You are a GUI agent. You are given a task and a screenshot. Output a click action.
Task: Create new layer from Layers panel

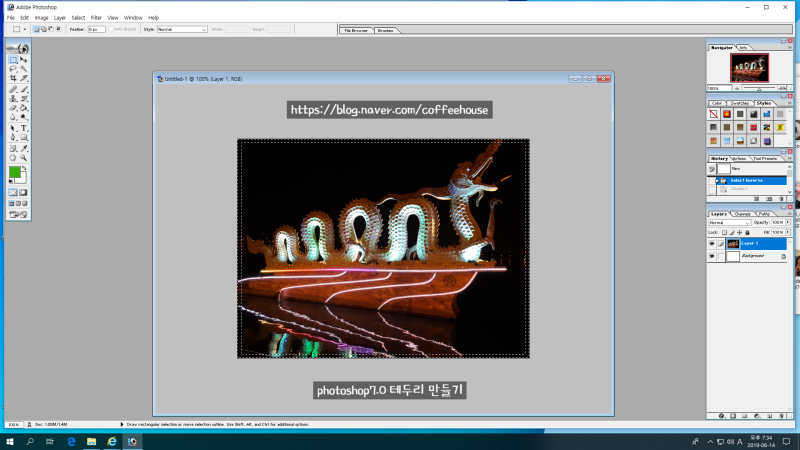pos(769,416)
